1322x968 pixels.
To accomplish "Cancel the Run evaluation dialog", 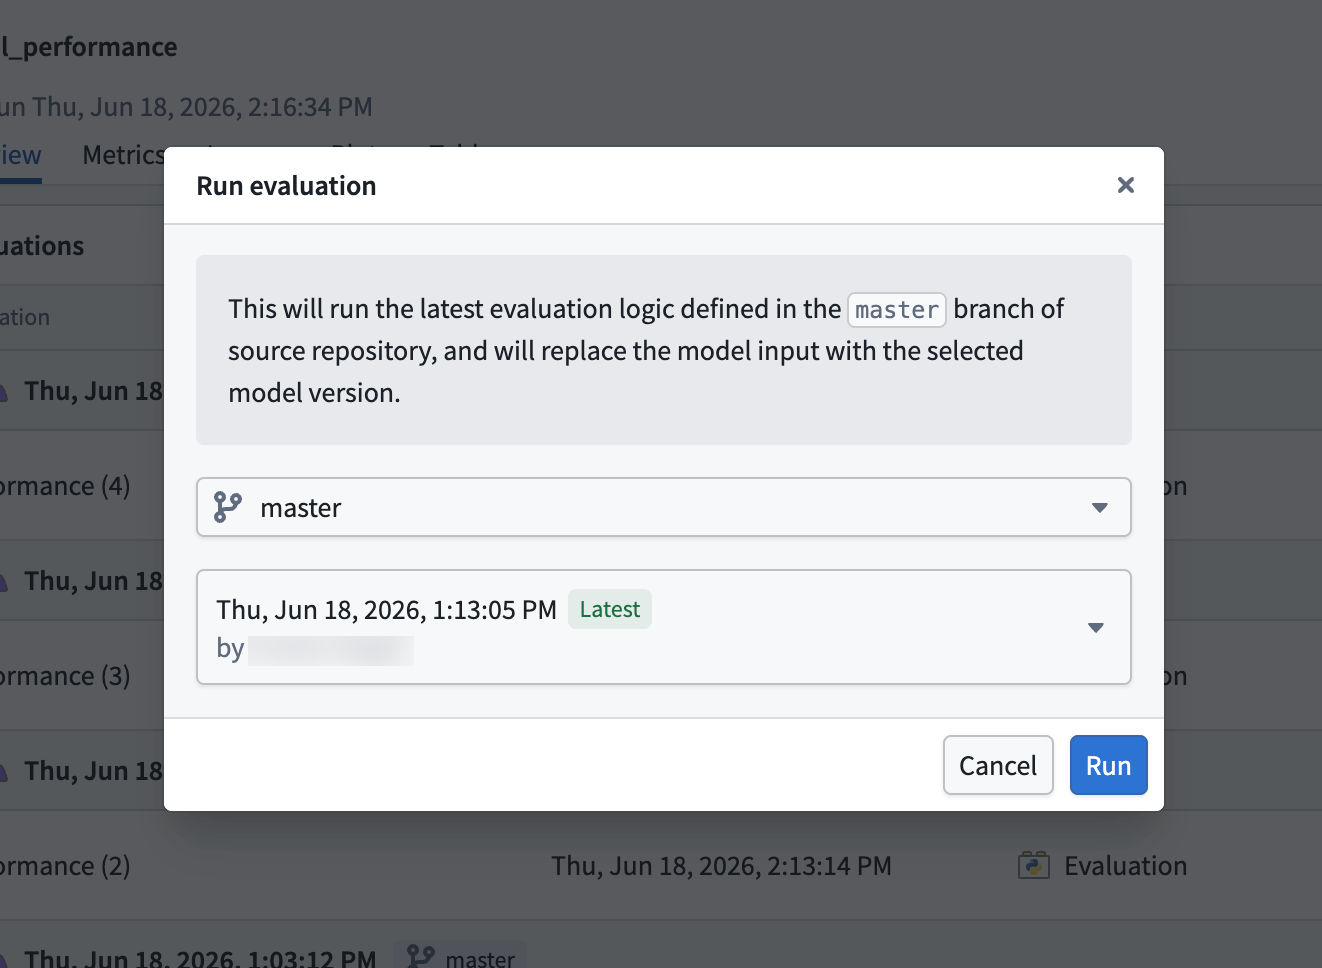I will point(997,765).
